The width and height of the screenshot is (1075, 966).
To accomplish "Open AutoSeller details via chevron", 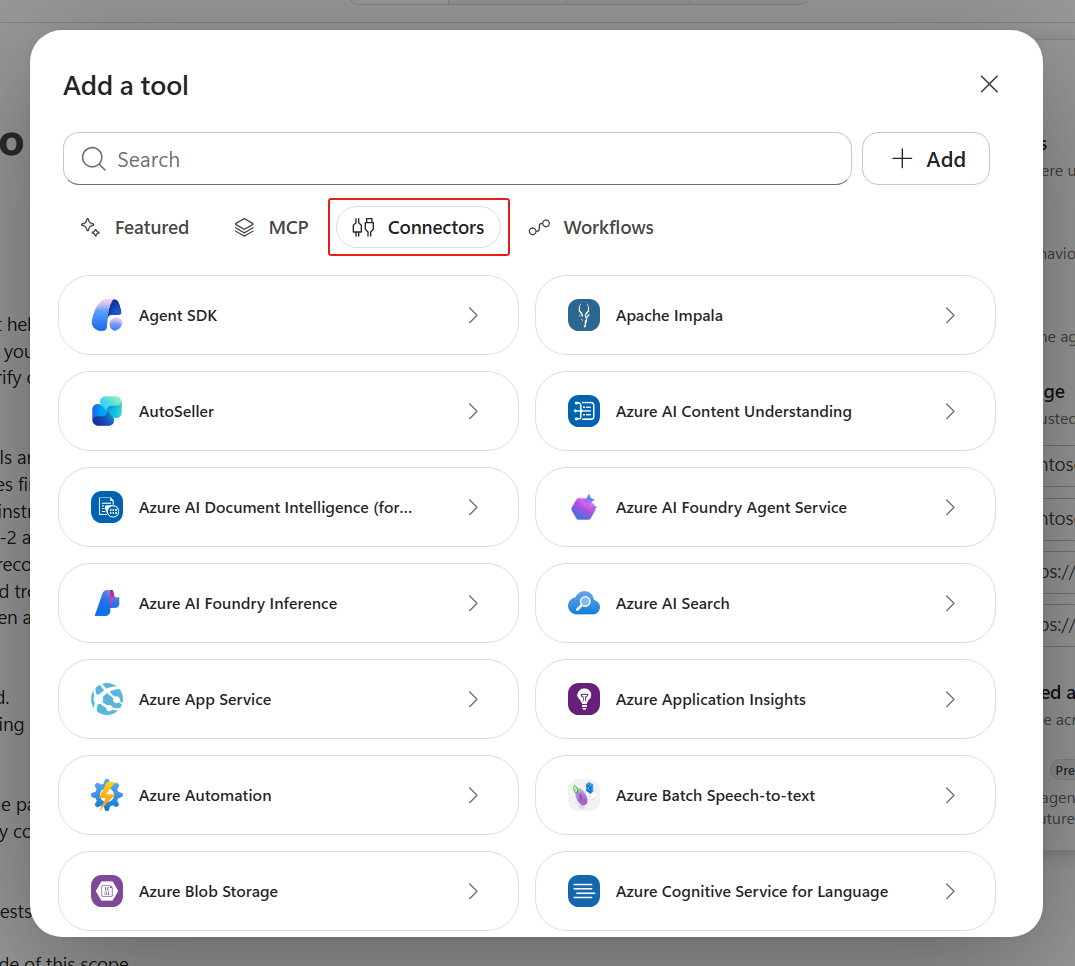I will pos(473,411).
